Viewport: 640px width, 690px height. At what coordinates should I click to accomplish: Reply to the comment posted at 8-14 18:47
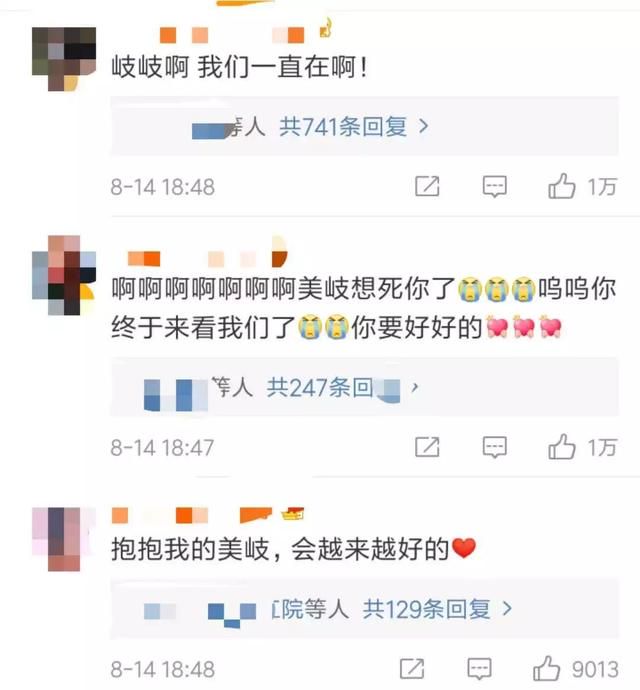(x=495, y=448)
